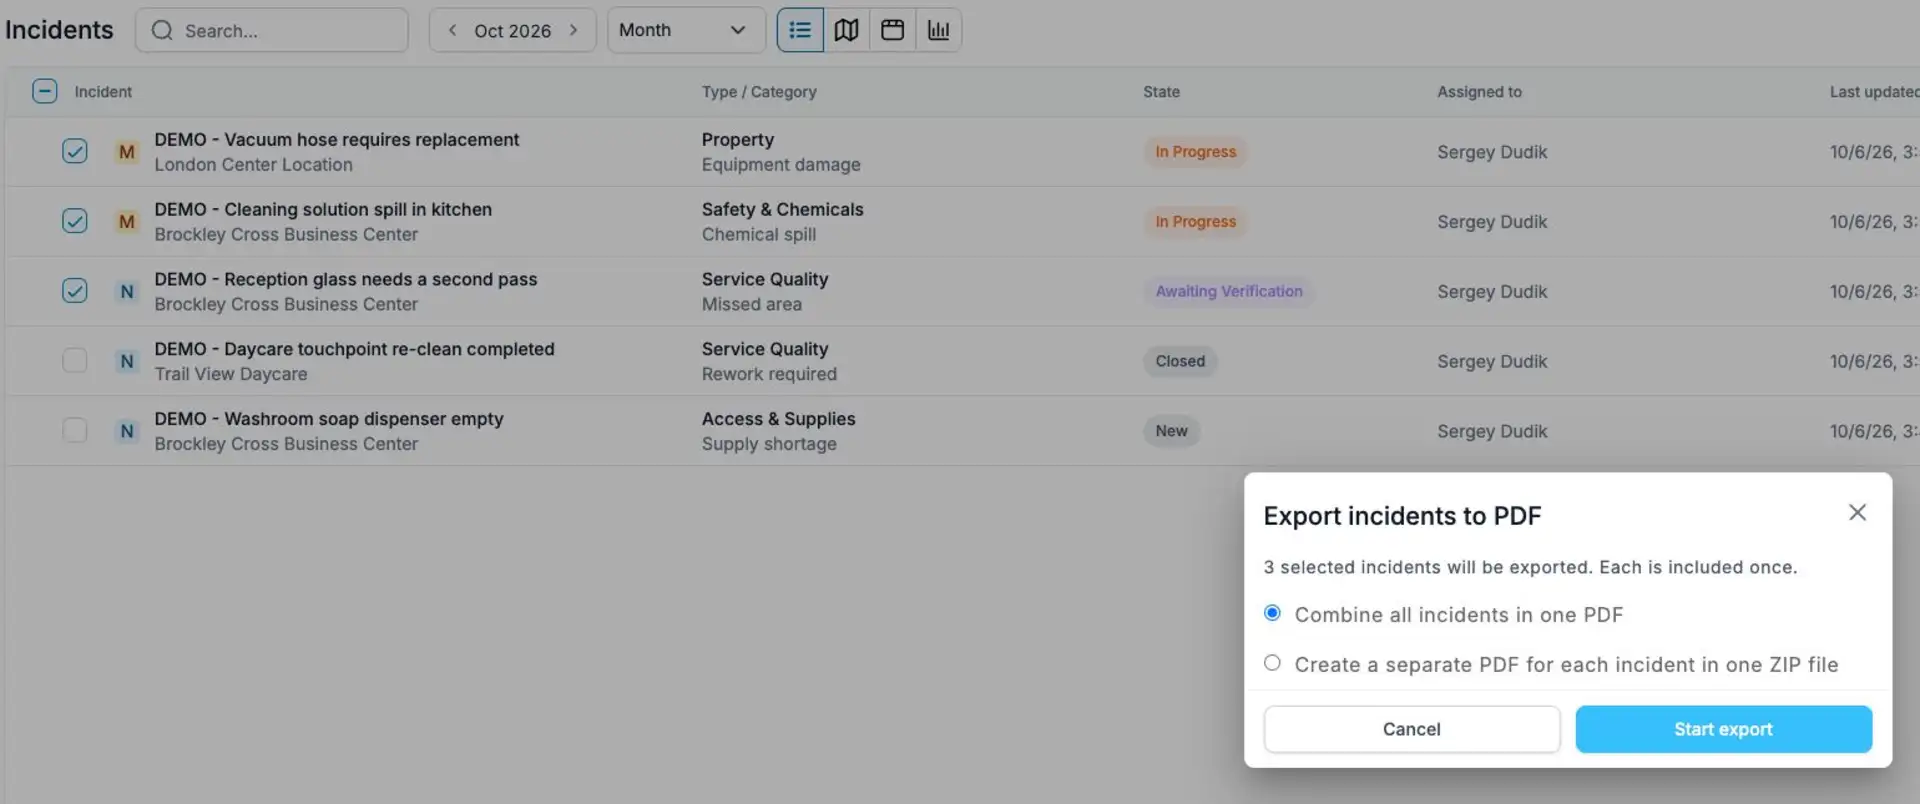Viewport: 1920px width, 804px height.
Task: Open DEMO - Reception glass needs a second pass
Action: tap(345, 280)
